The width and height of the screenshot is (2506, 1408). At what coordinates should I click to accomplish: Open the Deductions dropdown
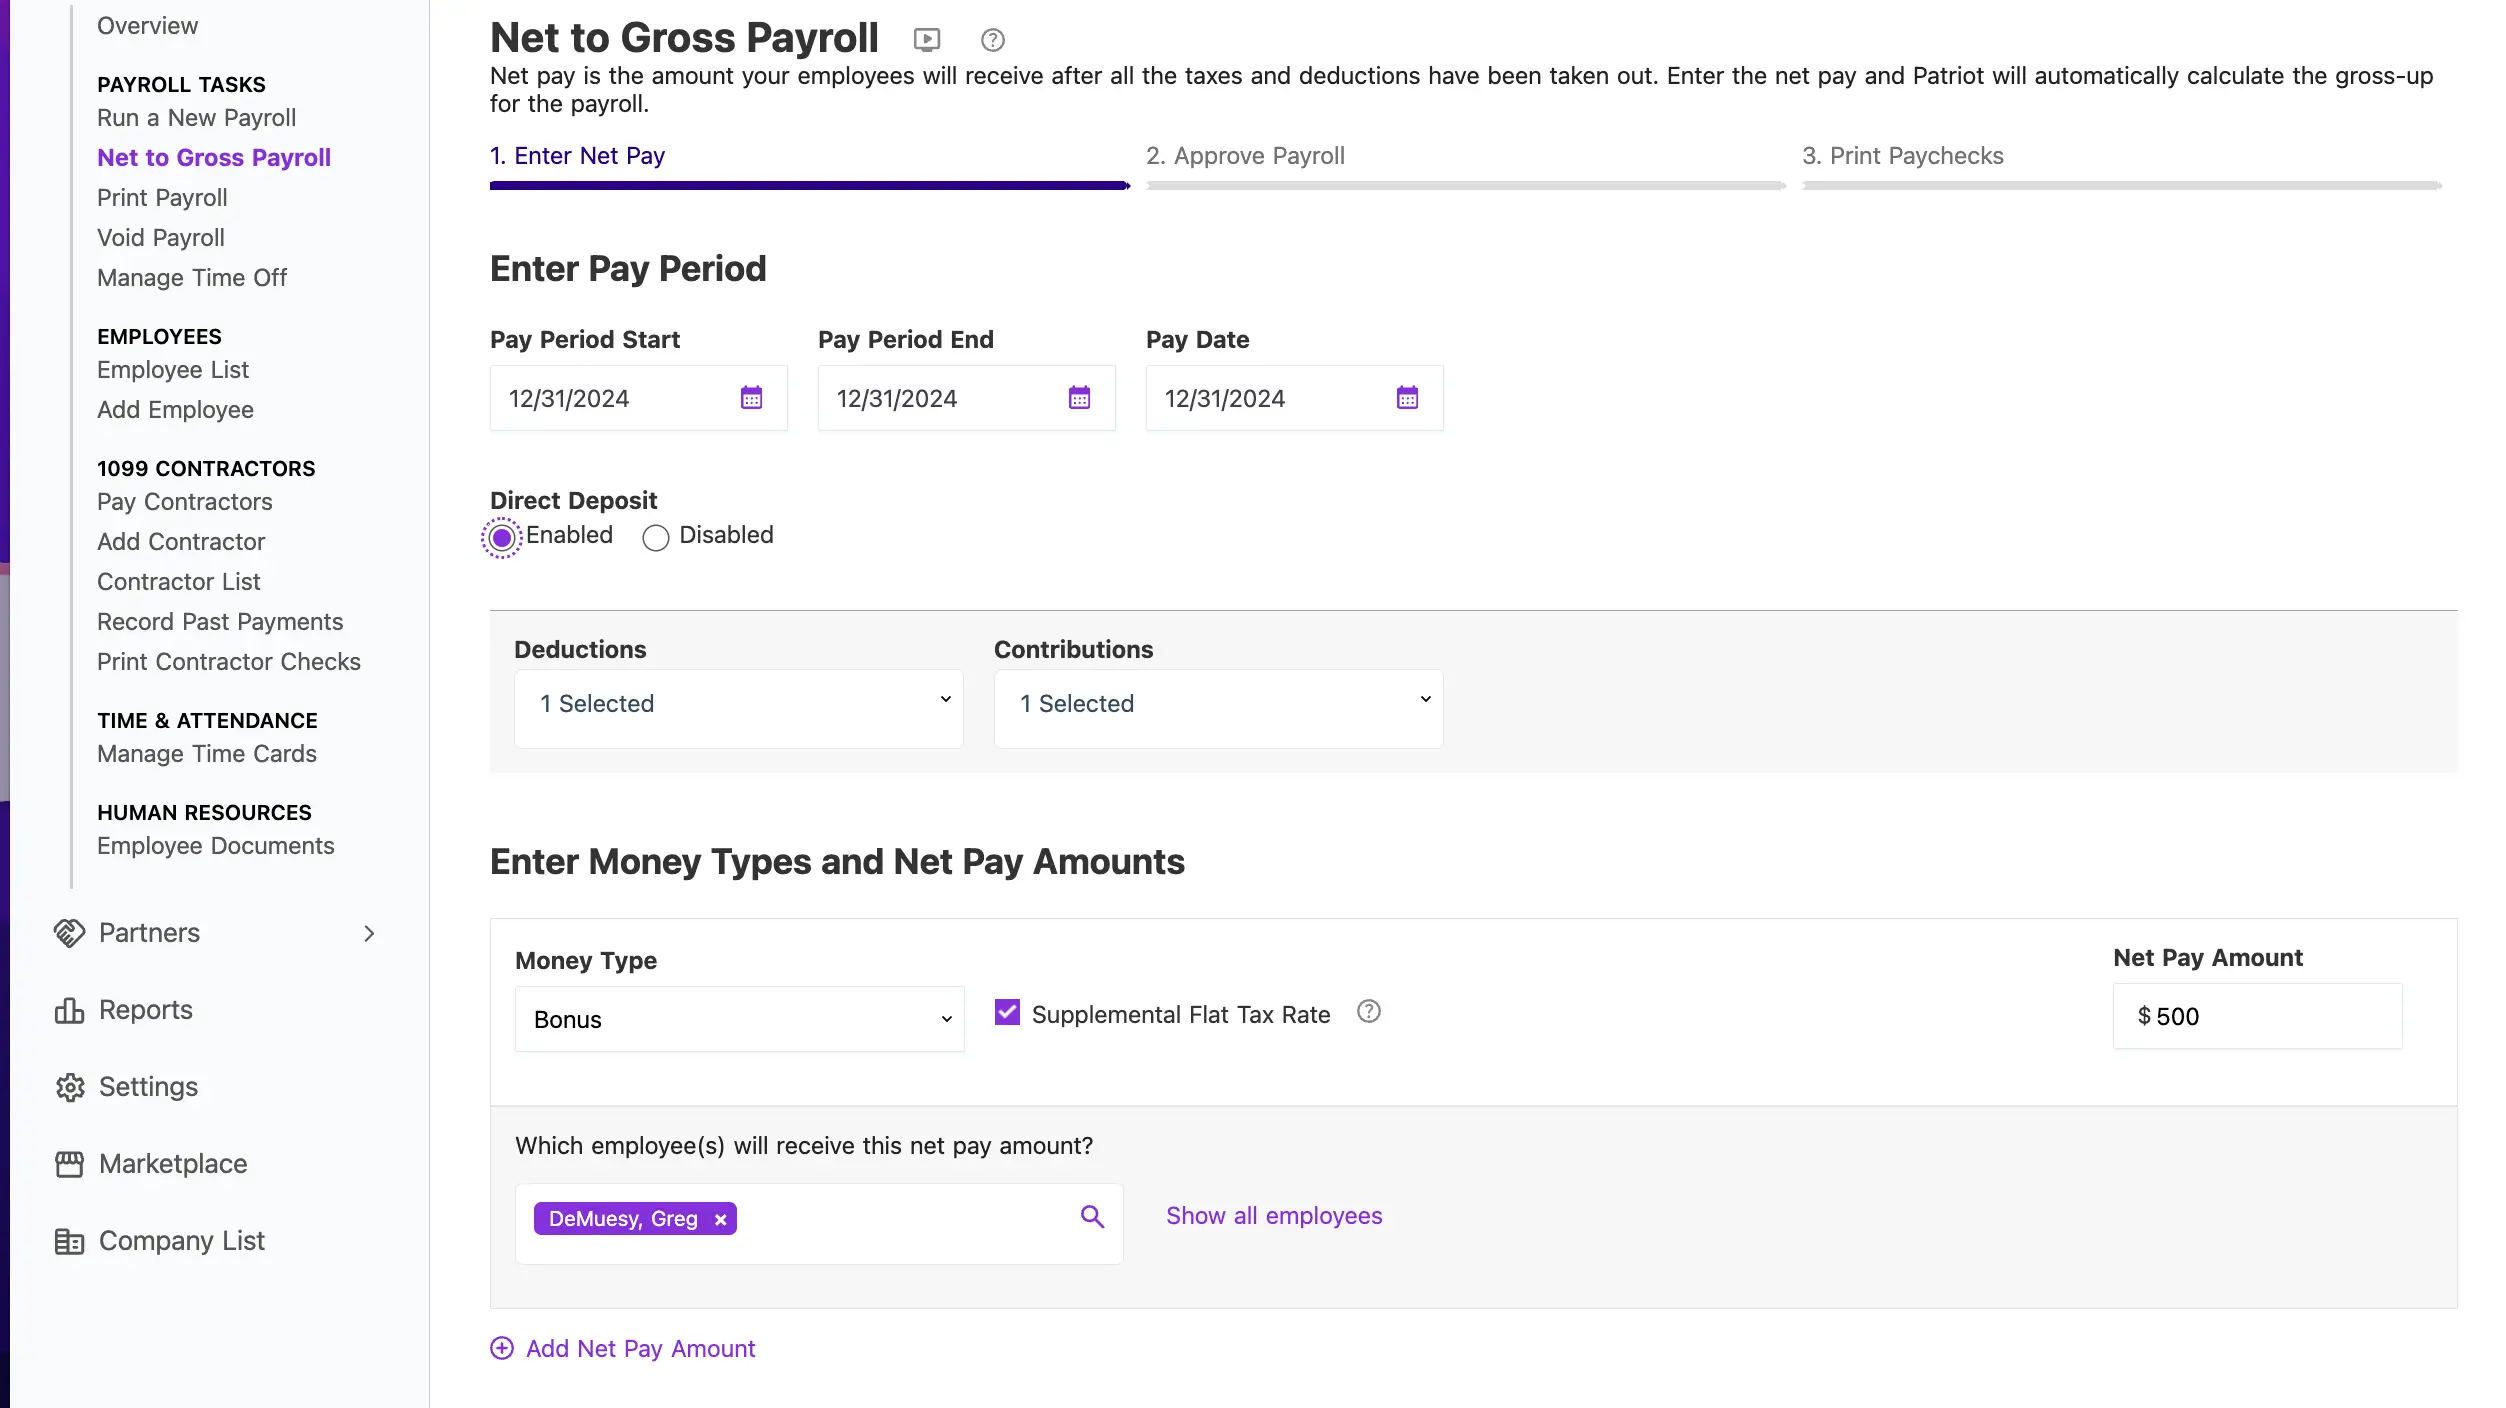tap(738, 705)
